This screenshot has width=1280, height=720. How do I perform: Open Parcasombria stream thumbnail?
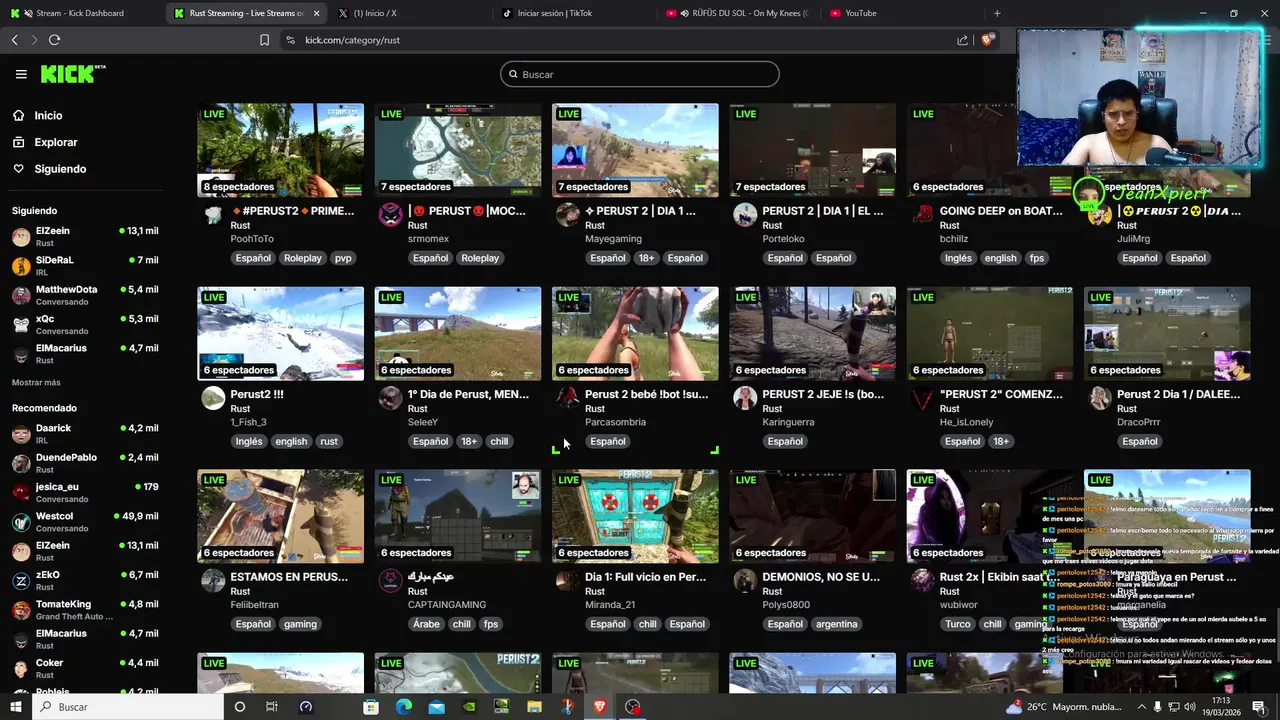point(635,334)
